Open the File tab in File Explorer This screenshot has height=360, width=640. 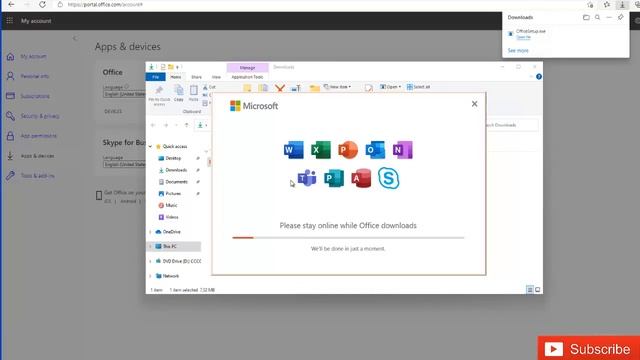156,77
